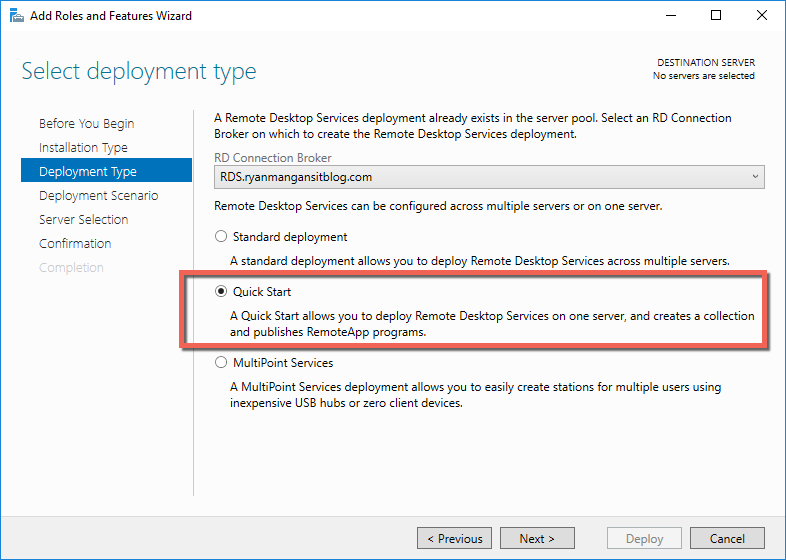This screenshot has height=560, width=786.
Task: Open the Installation Type step
Action: tap(83, 147)
